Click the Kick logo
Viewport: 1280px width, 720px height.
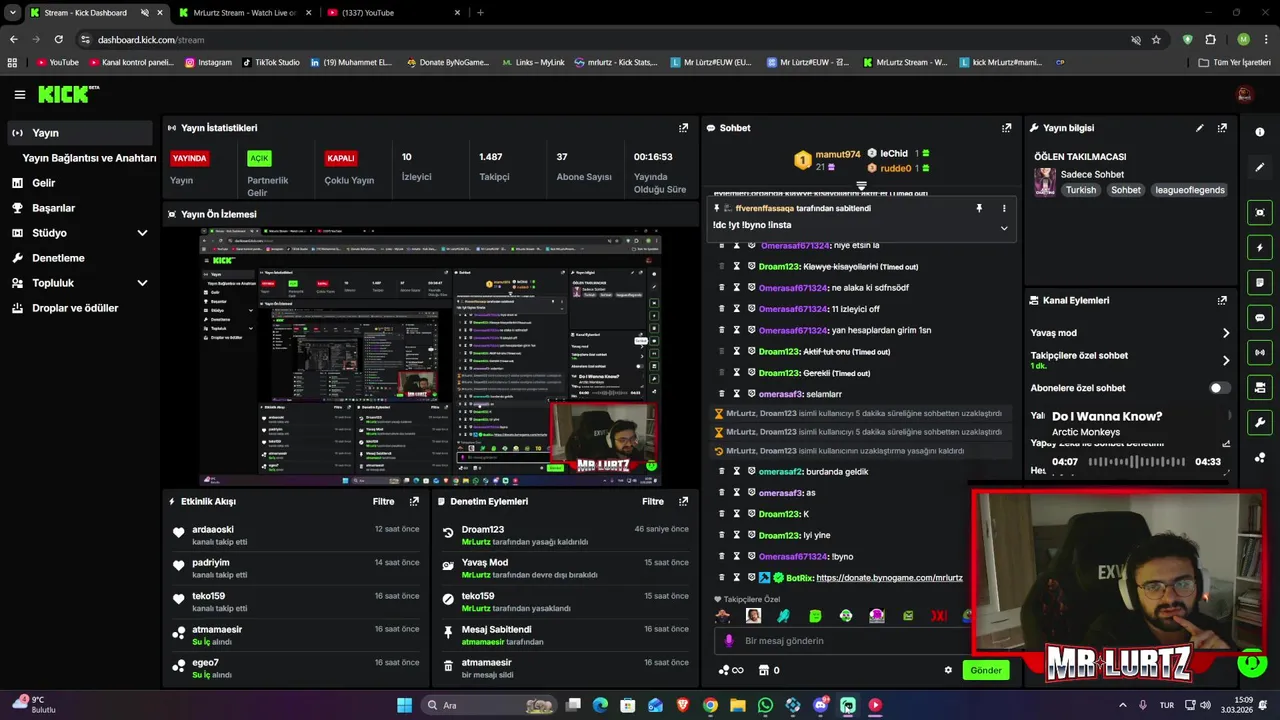(68, 94)
